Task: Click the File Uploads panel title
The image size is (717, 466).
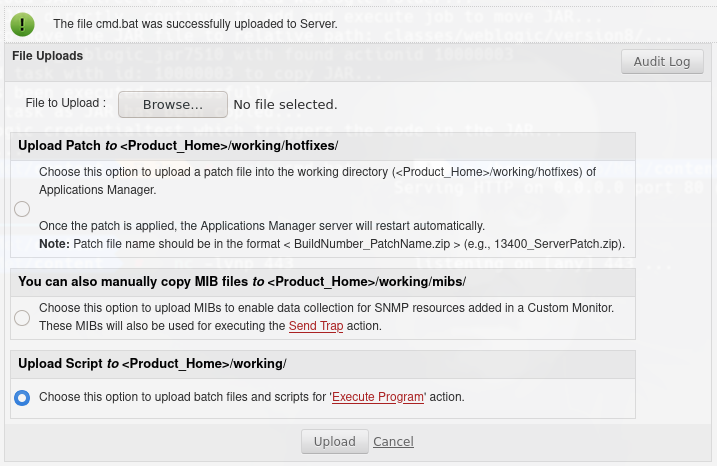Action: pos(47,56)
